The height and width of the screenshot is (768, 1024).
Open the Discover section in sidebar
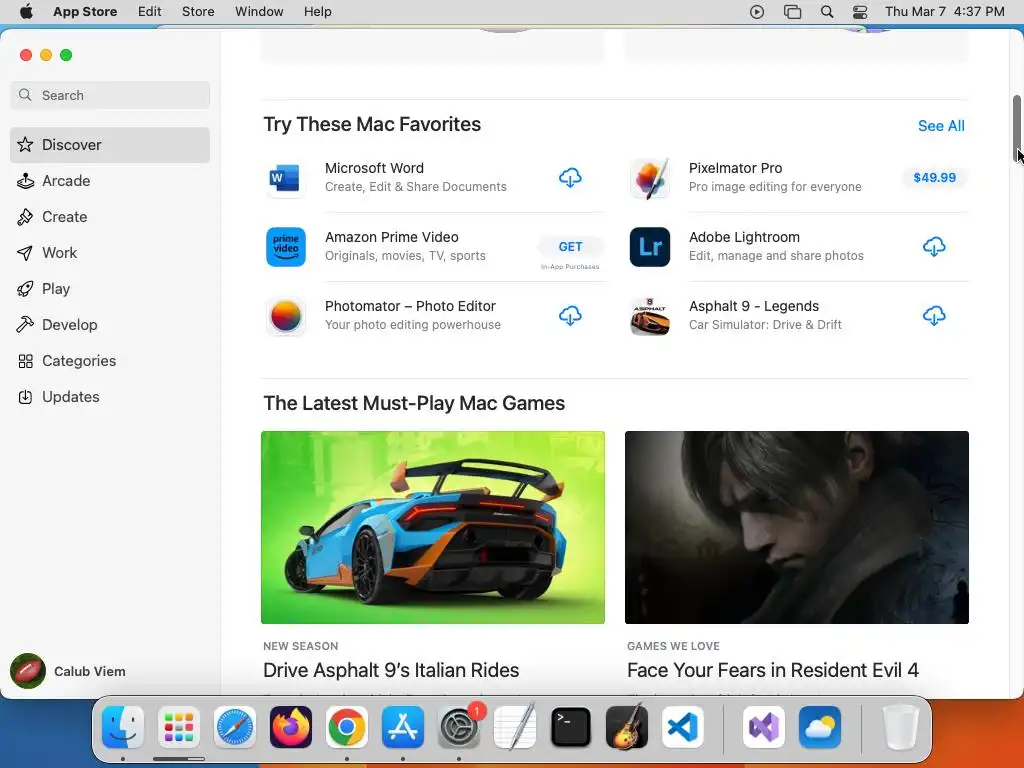tap(110, 145)
